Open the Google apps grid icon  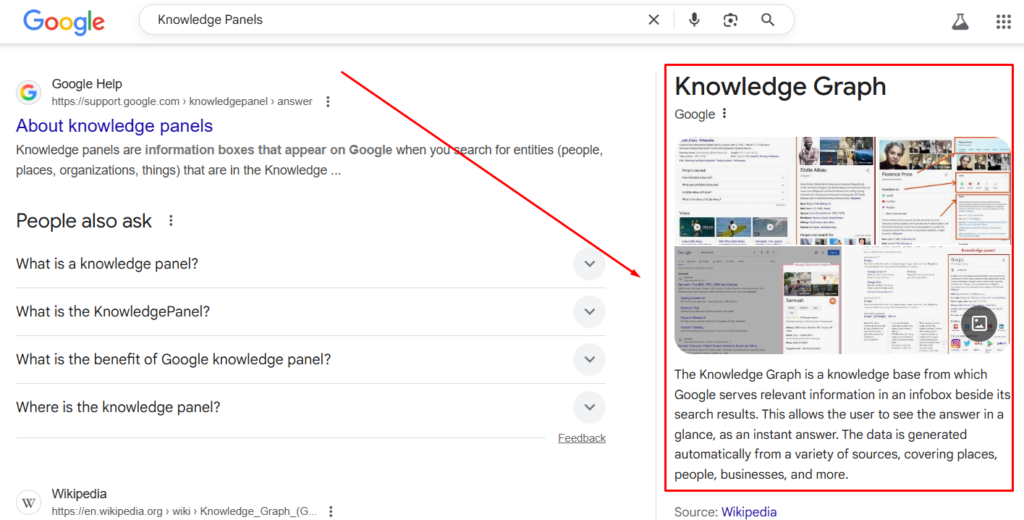1004,22
